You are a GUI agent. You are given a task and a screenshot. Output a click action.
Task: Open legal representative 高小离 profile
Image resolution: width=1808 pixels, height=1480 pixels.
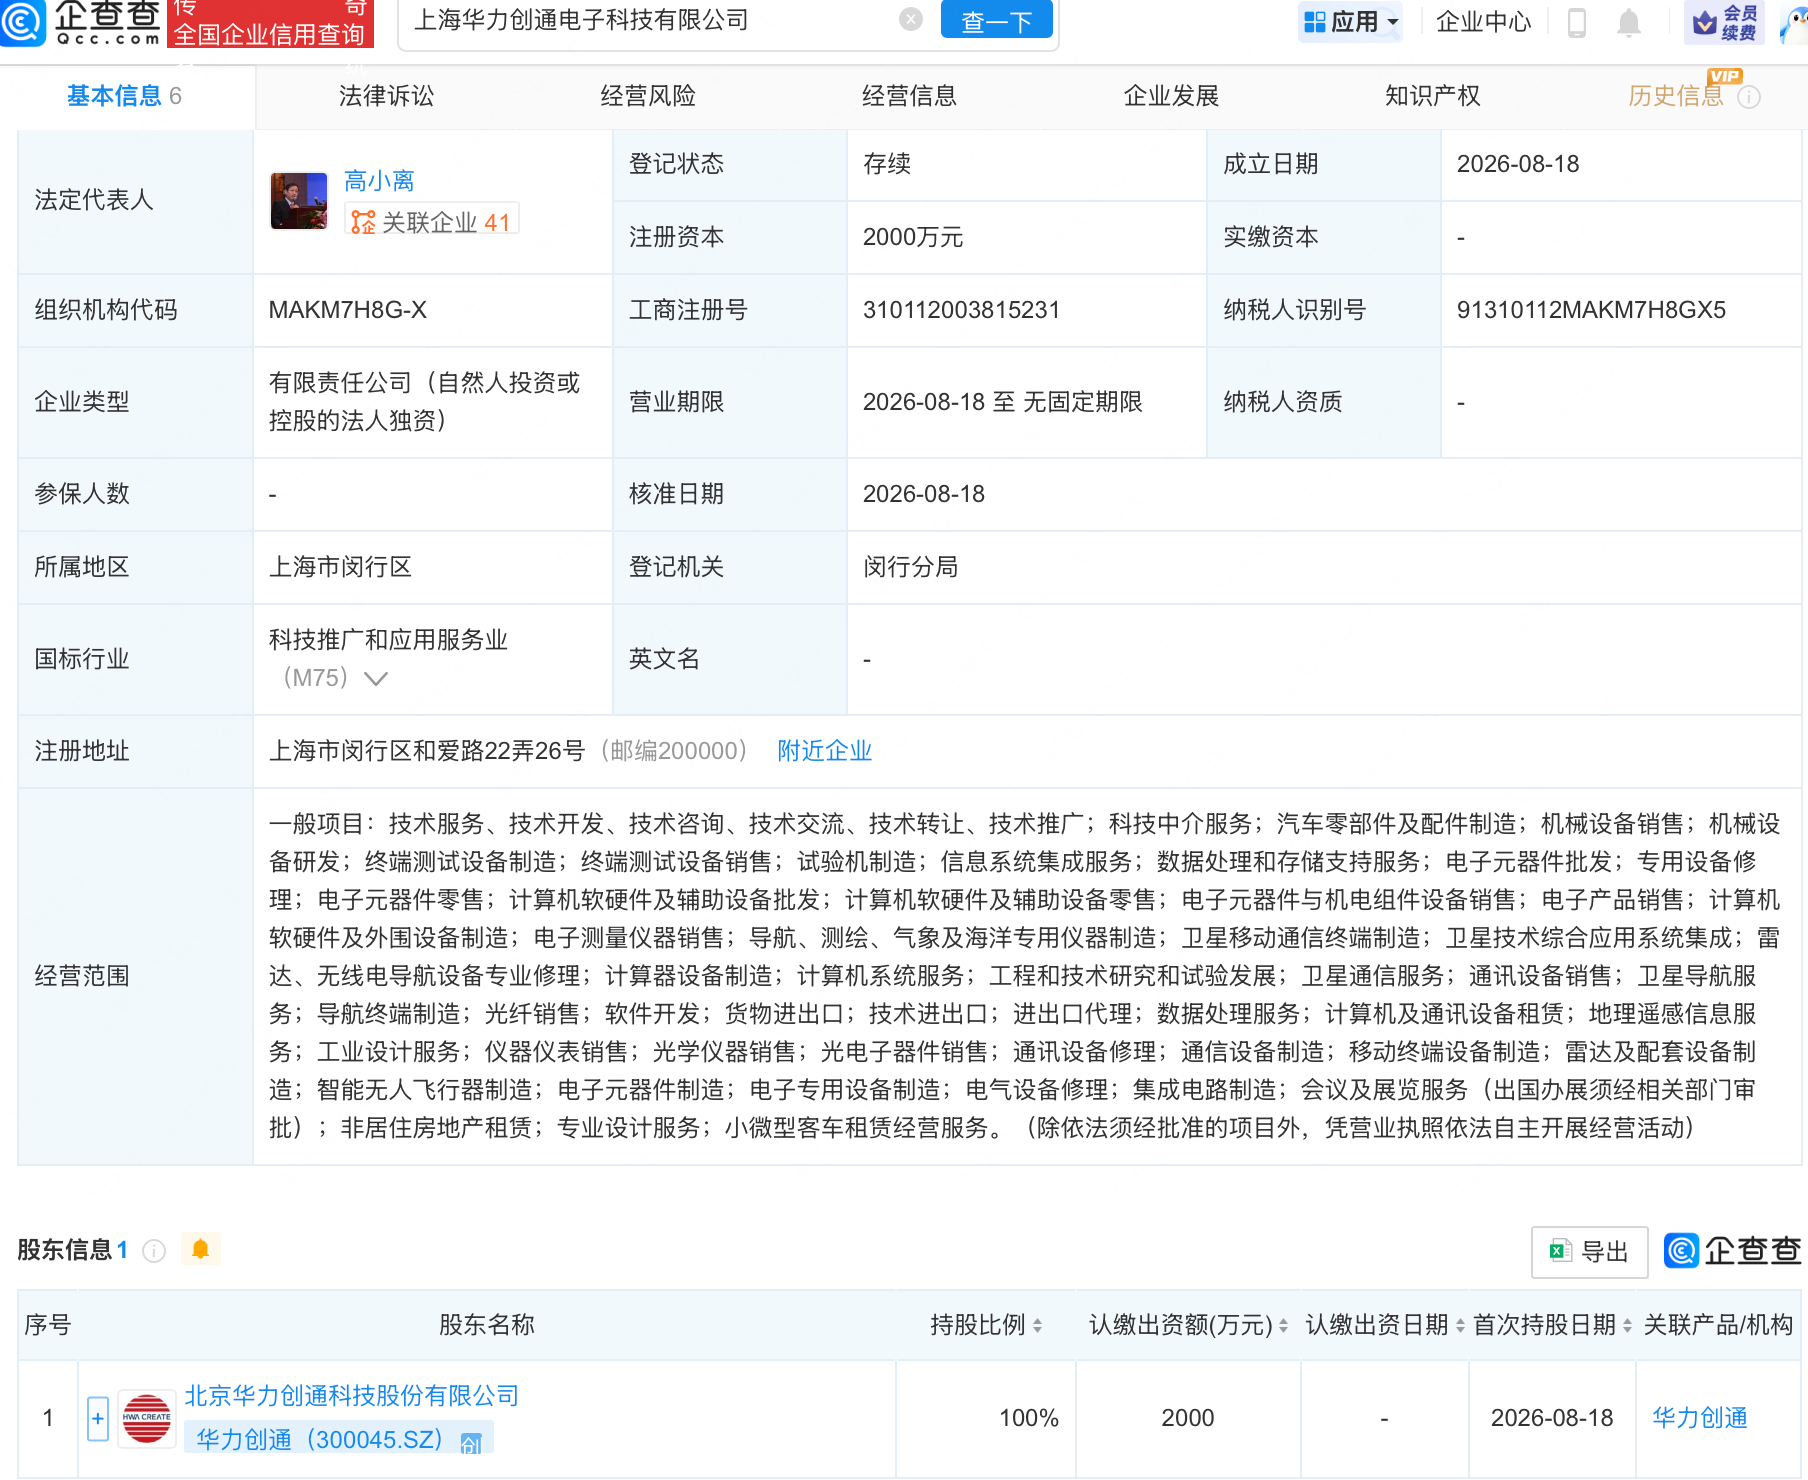[379, 181]
